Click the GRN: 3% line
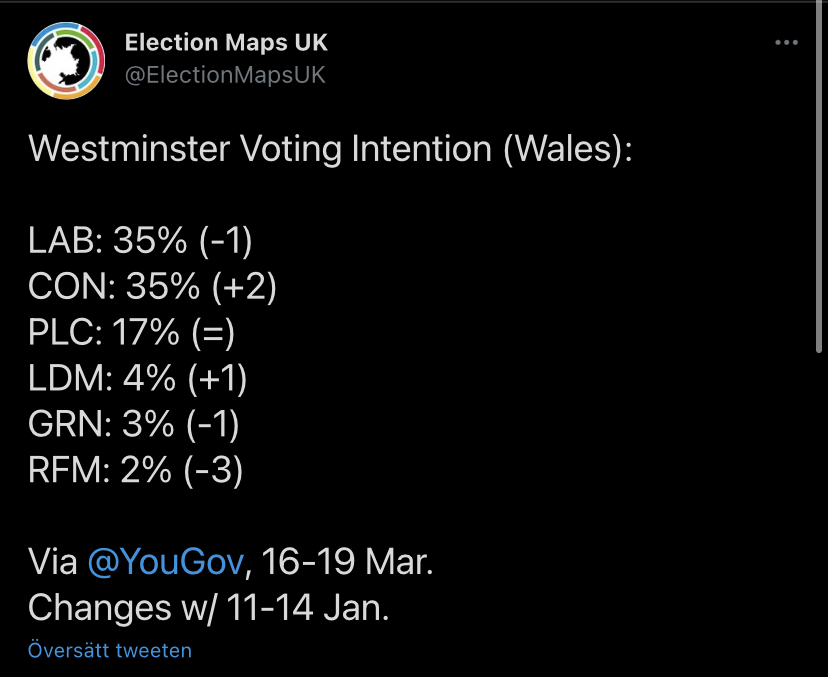 134,425
